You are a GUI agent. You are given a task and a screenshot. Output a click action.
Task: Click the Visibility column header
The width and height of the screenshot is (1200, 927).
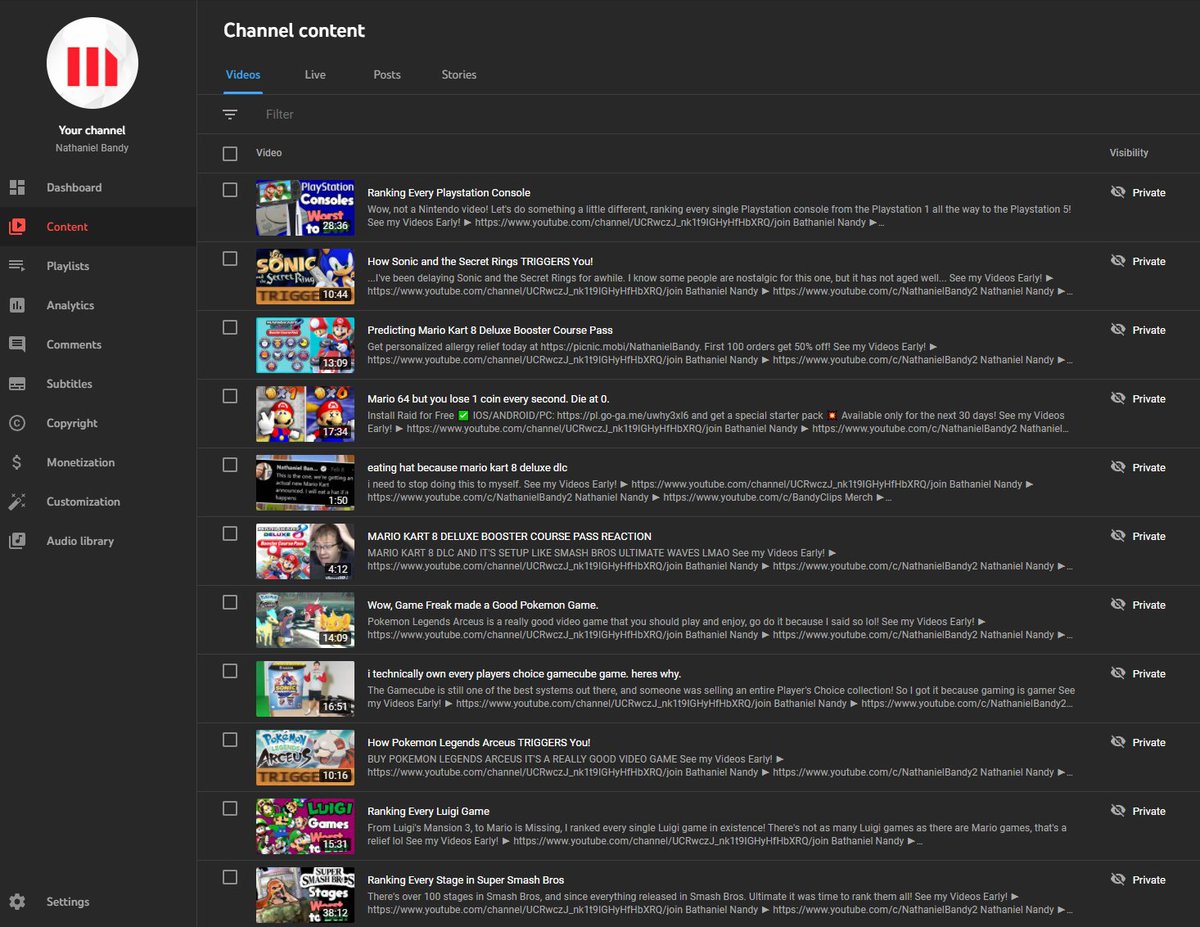(x=1129, y=153)
